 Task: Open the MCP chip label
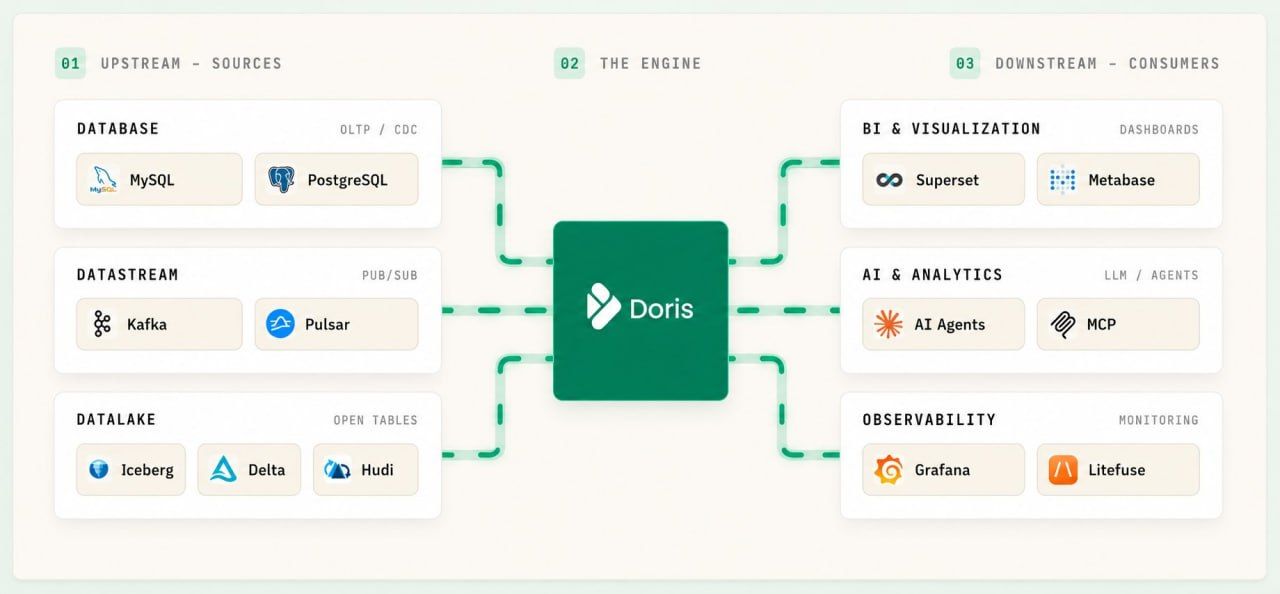coord(1102,324)
